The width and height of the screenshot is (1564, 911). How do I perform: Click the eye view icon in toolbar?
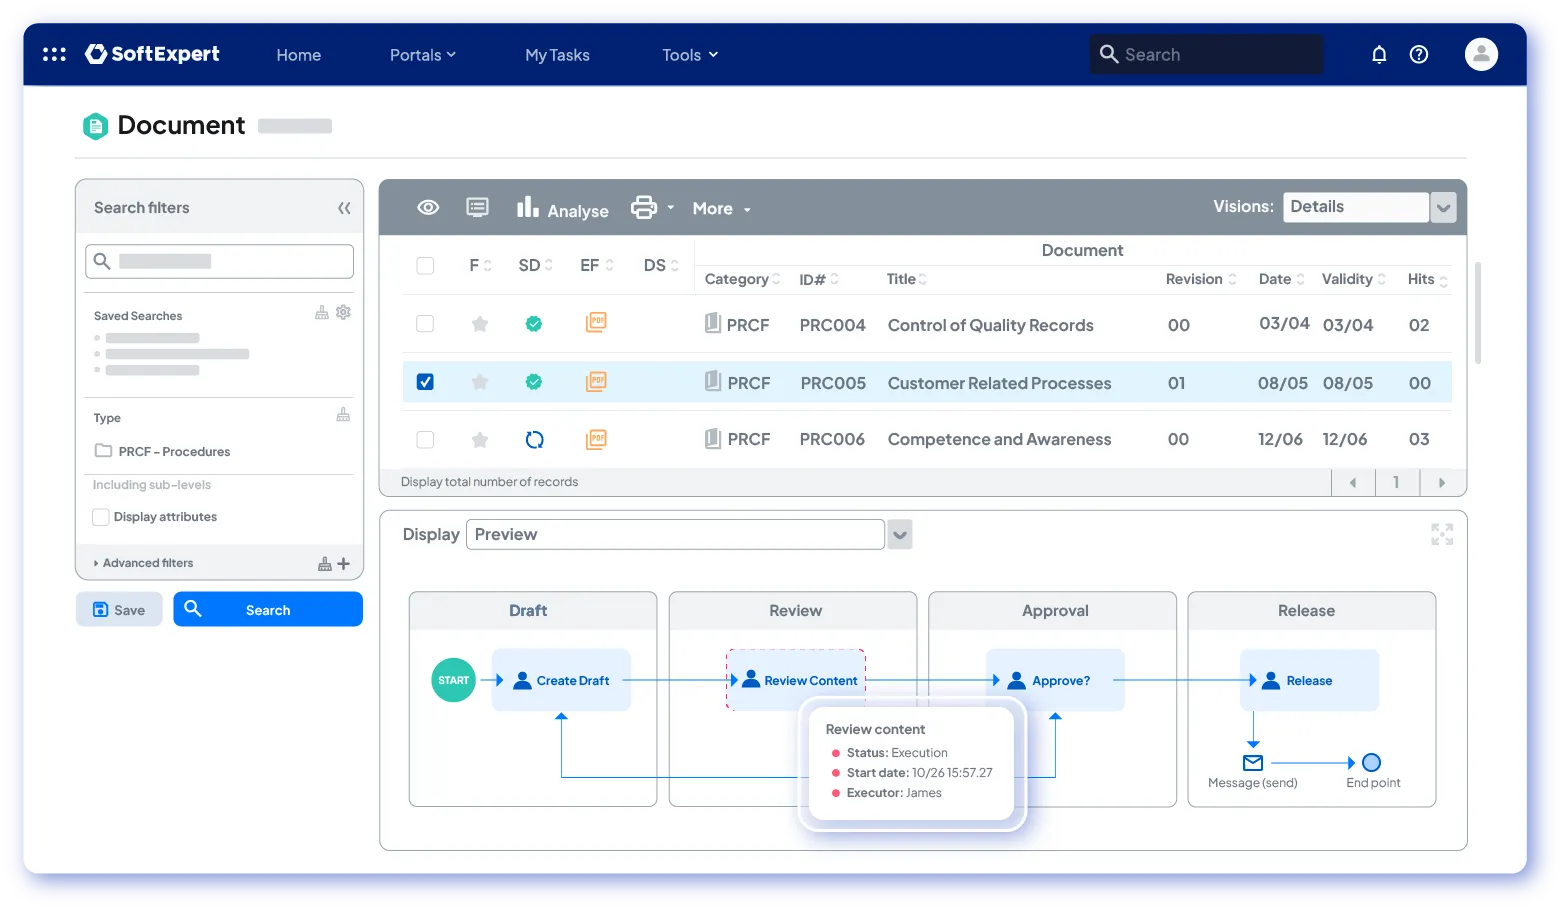pos(428,208)
